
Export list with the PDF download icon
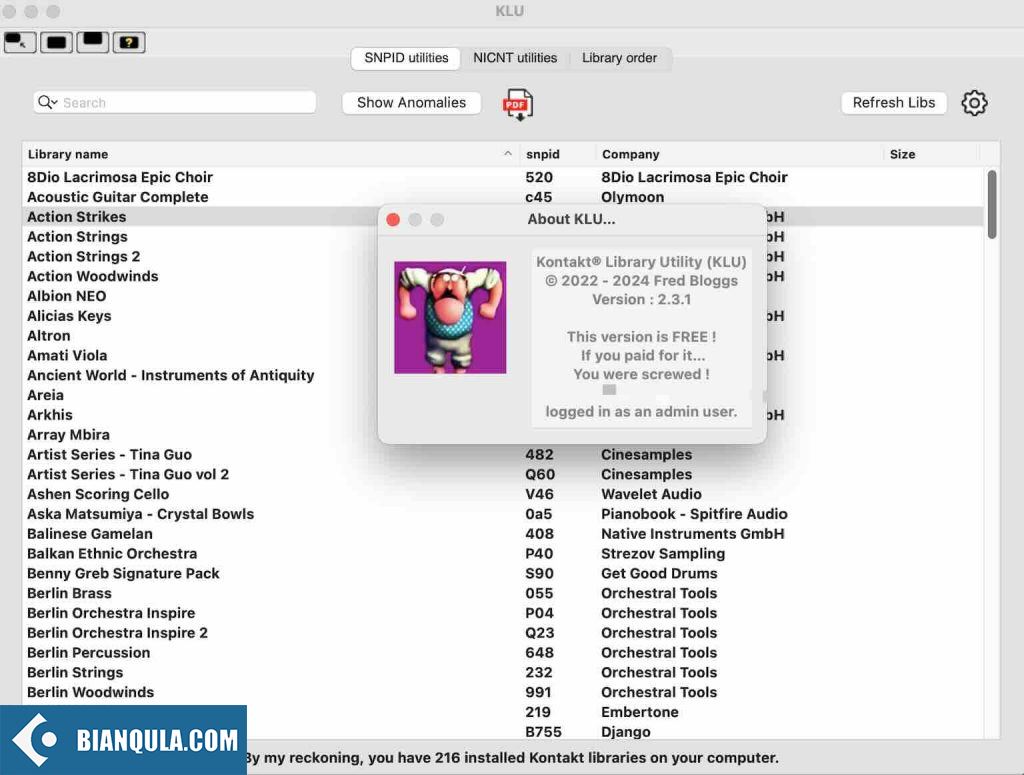[518, 104]
